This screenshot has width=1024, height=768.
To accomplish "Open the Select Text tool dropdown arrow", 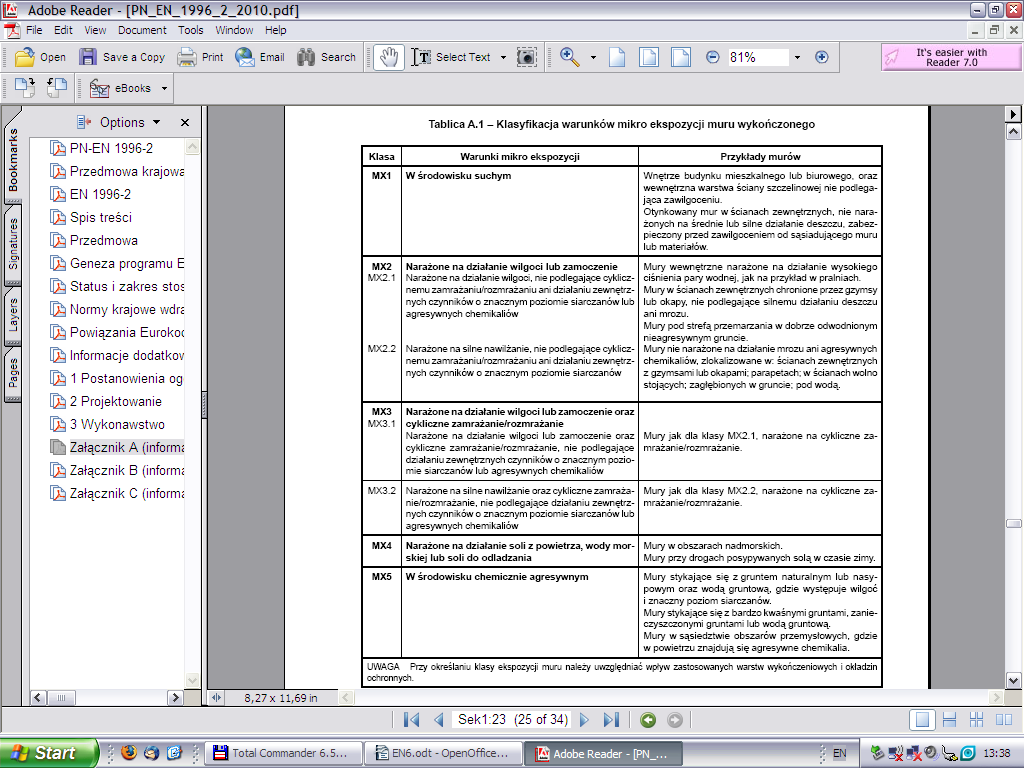I will pyautogui.click(x=503, y=57).
